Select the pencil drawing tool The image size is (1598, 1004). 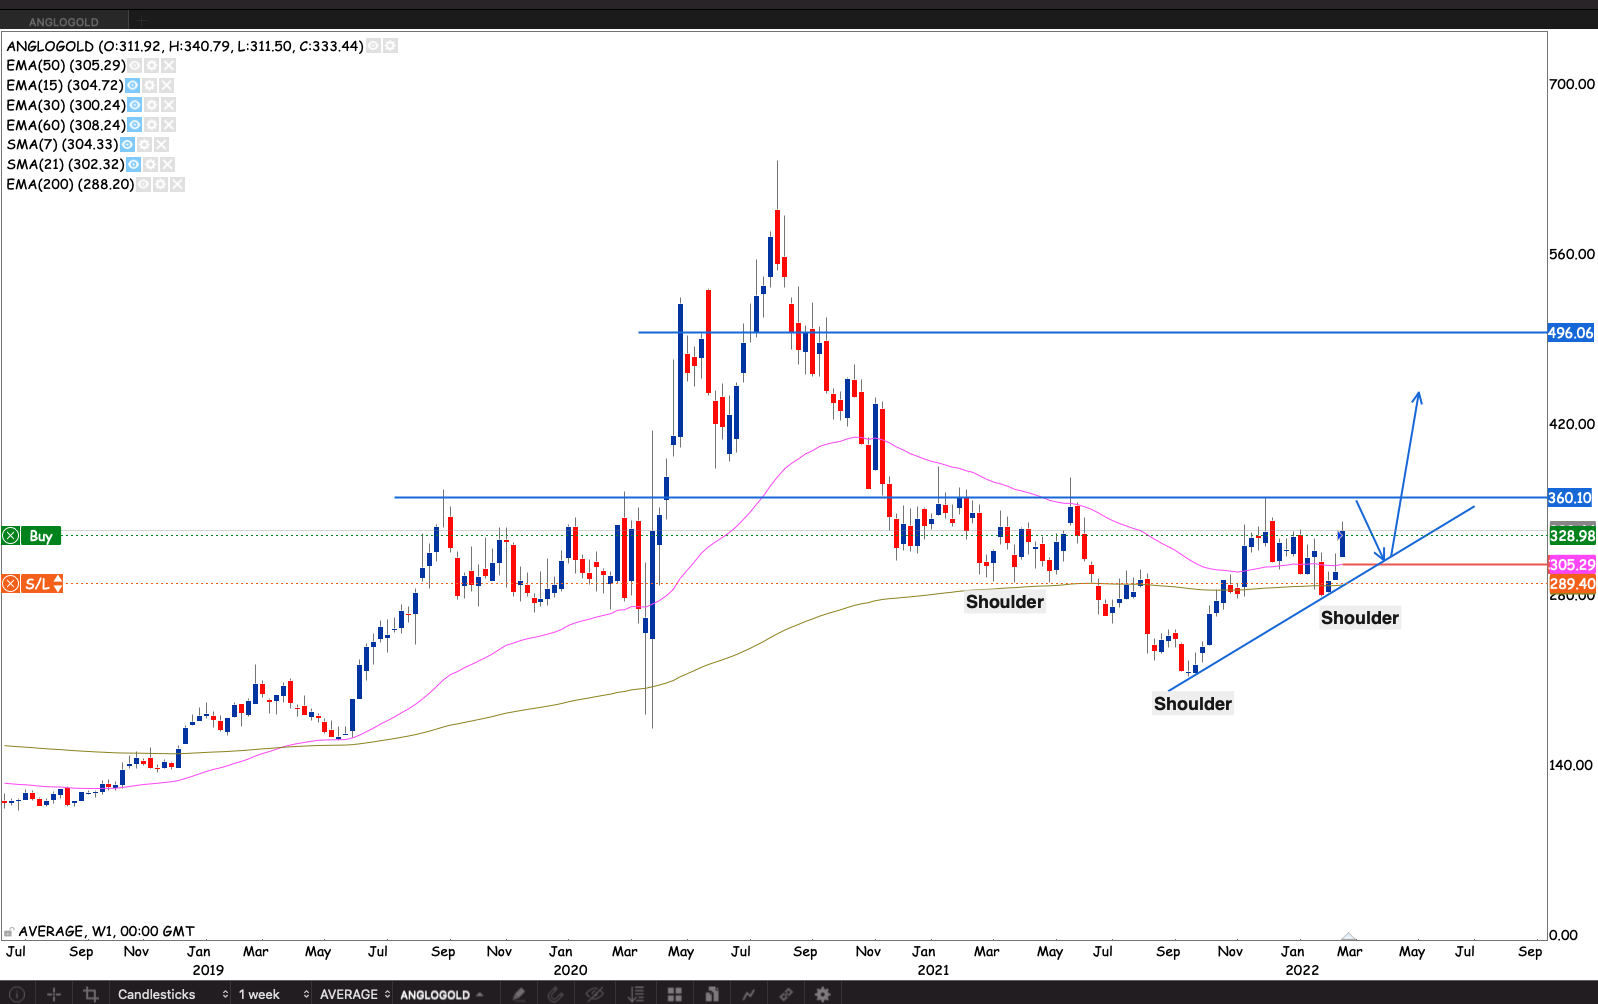(x=518, y=994)
